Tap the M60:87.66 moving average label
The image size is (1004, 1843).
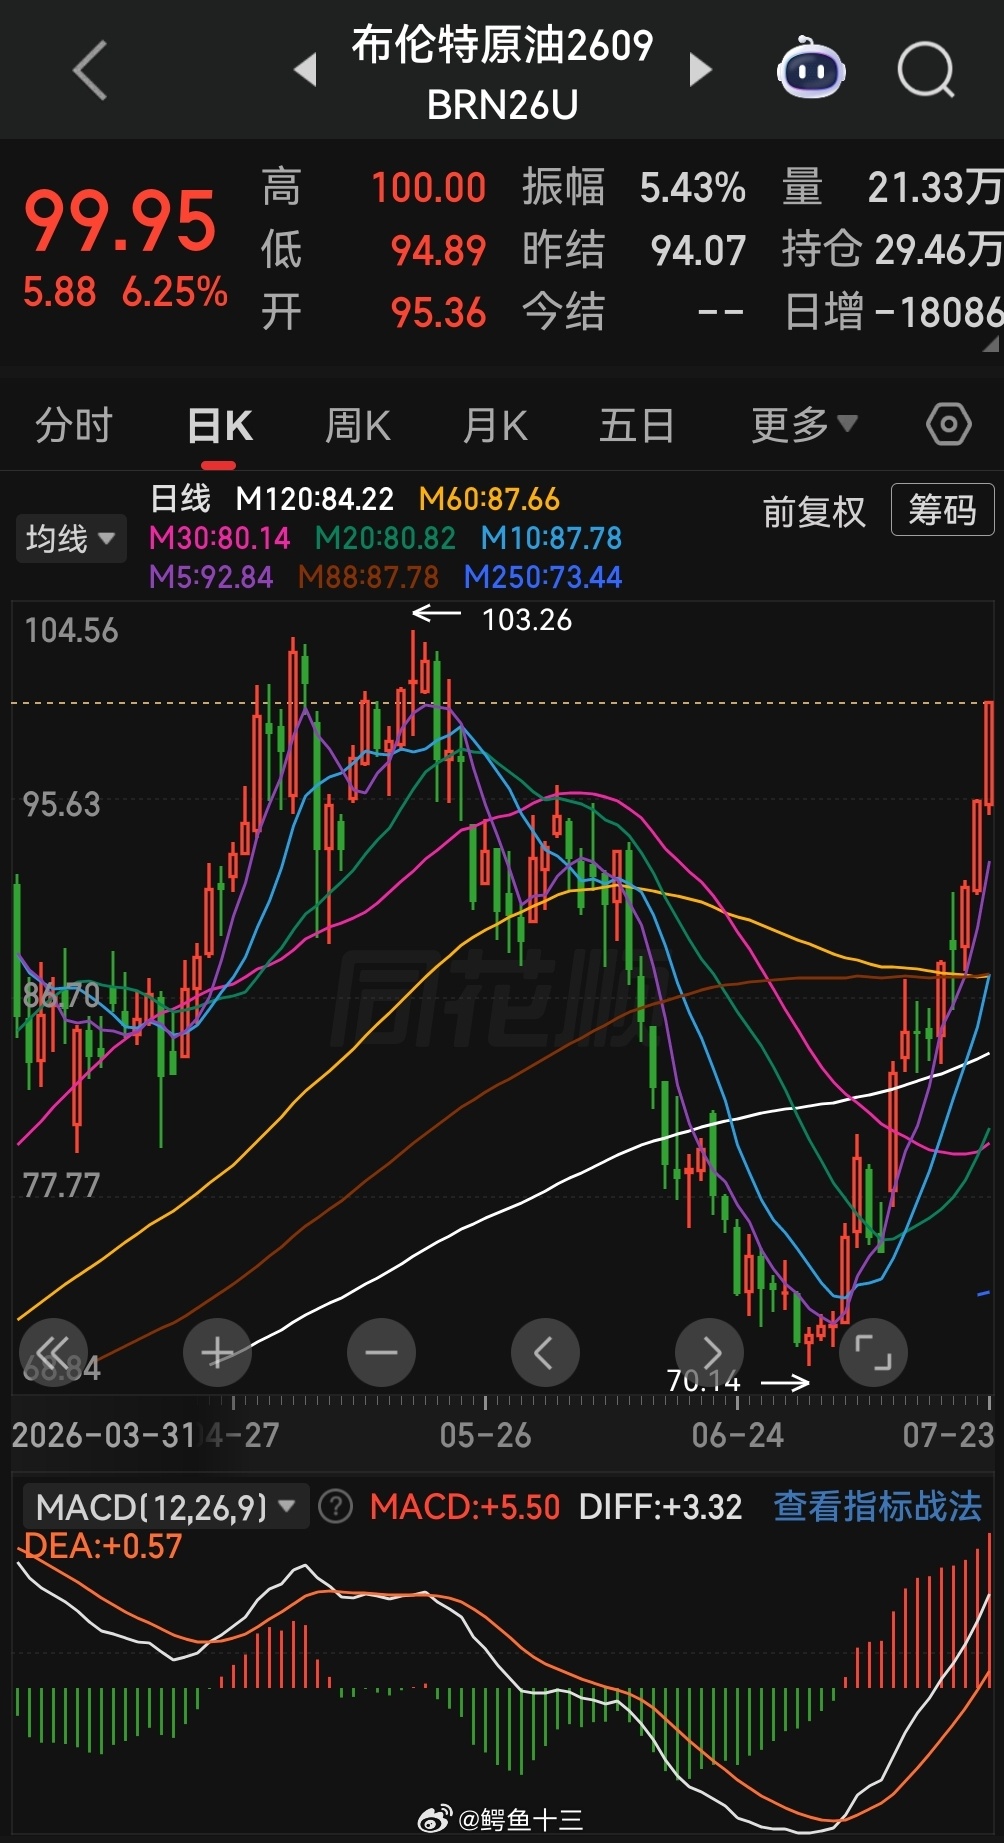pyautogui.click(x=489, y=499)
